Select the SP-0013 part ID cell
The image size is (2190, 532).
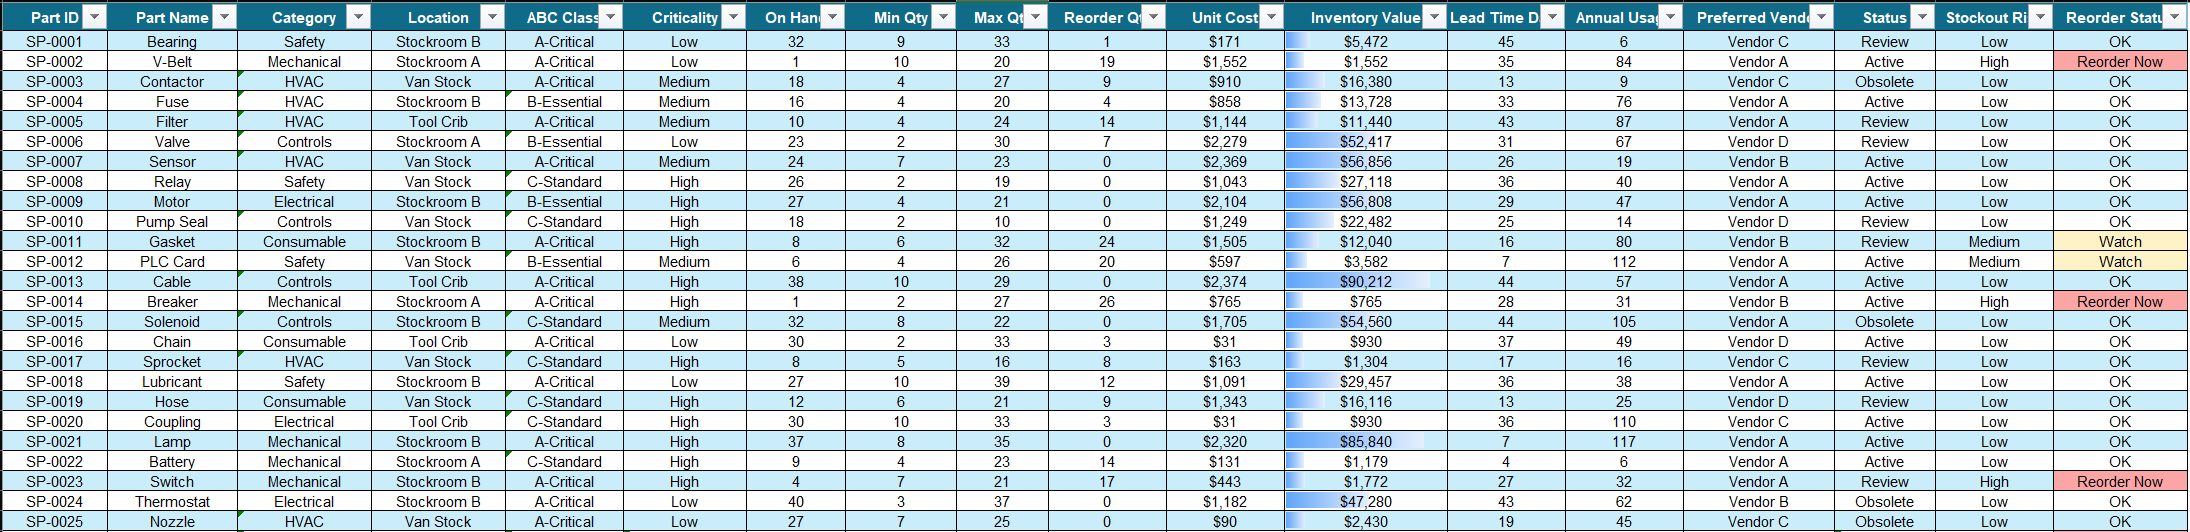(x=54, y=282)
